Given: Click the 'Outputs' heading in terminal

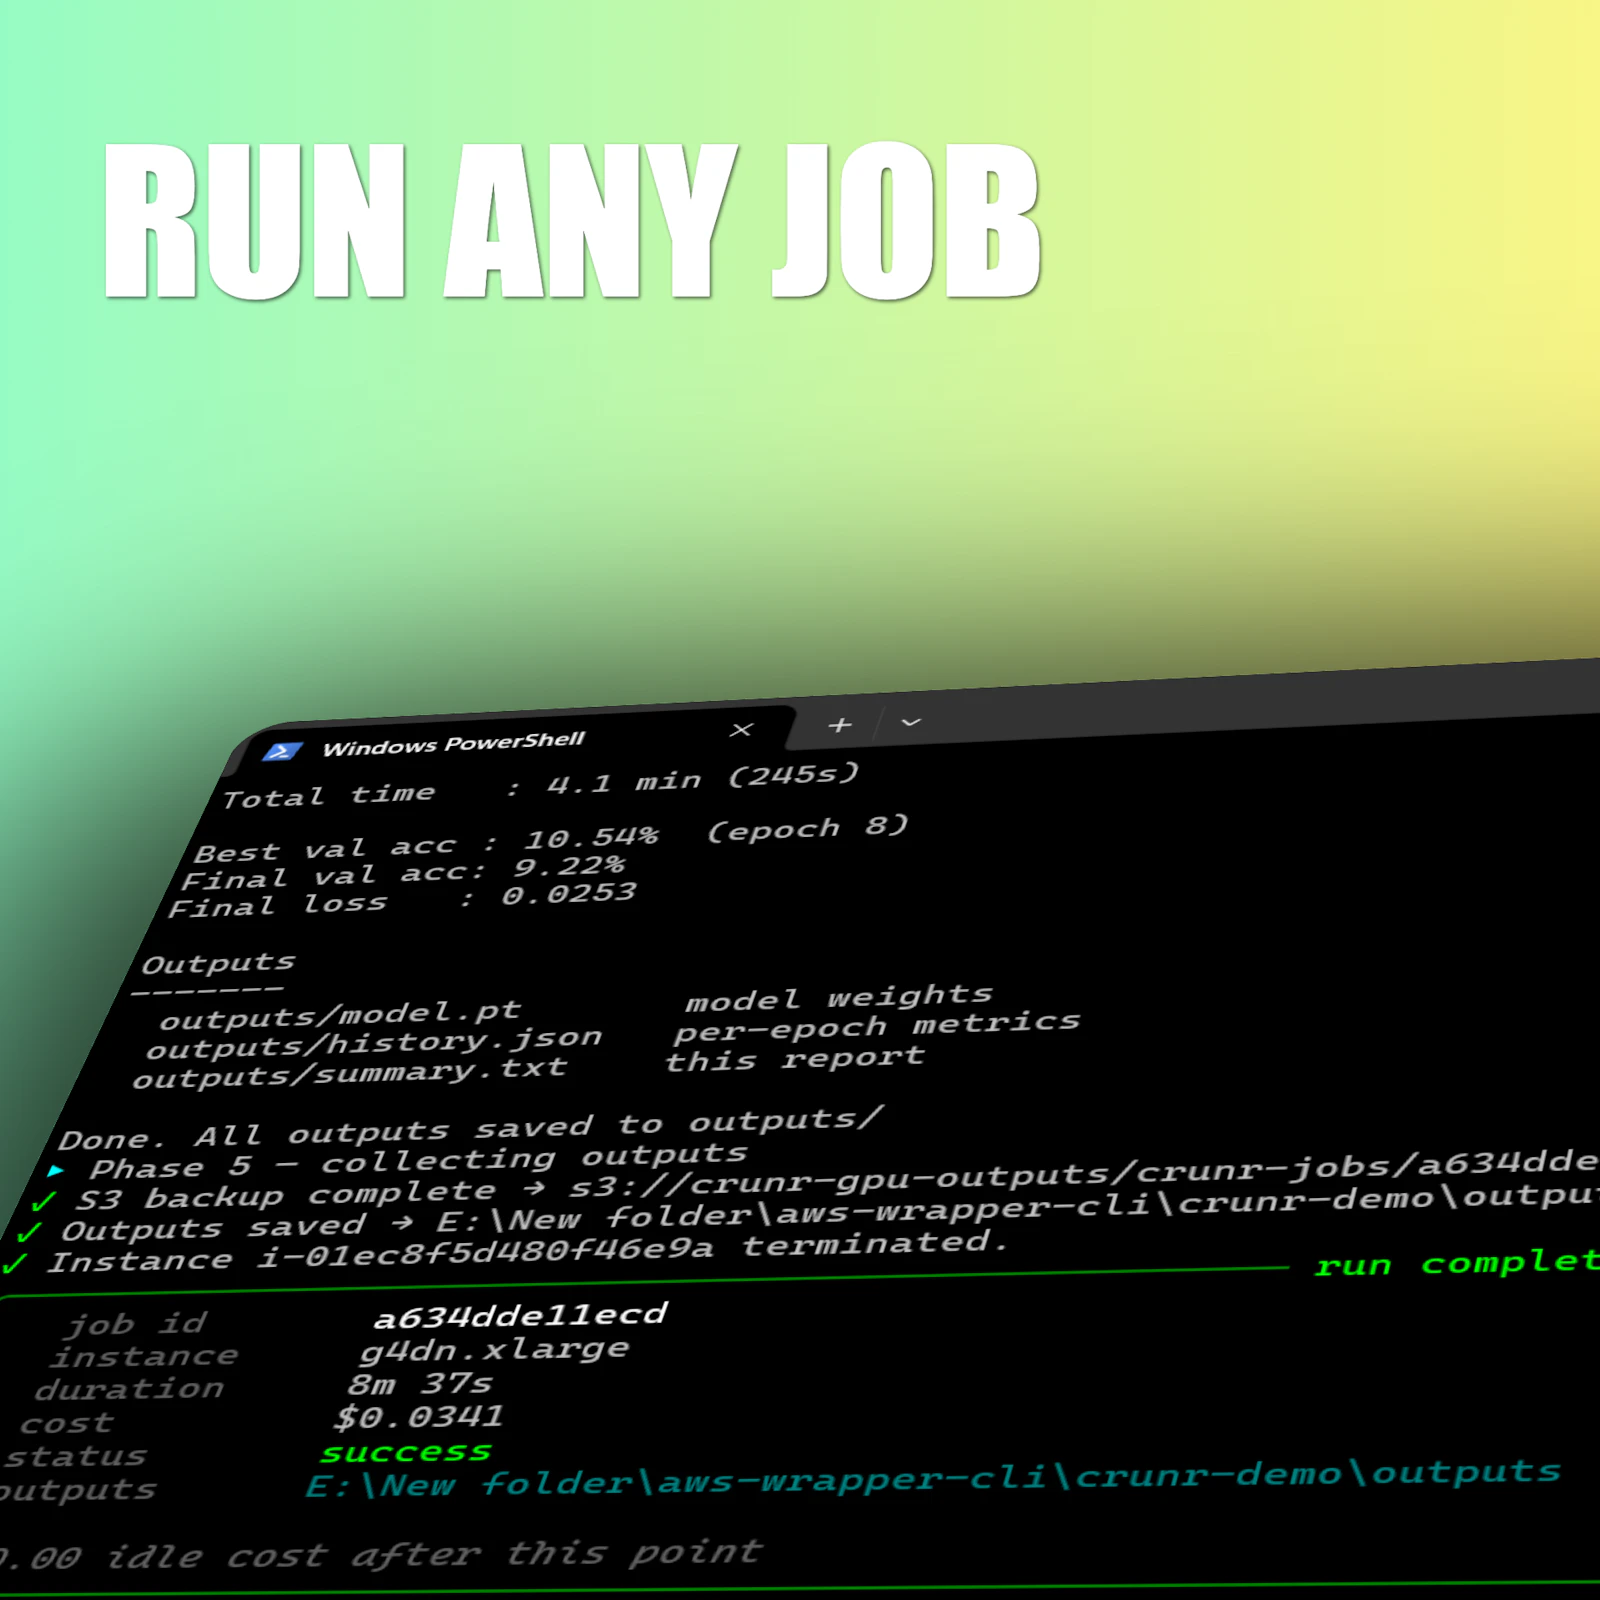Looking at the screenshot, I should 218,964.
